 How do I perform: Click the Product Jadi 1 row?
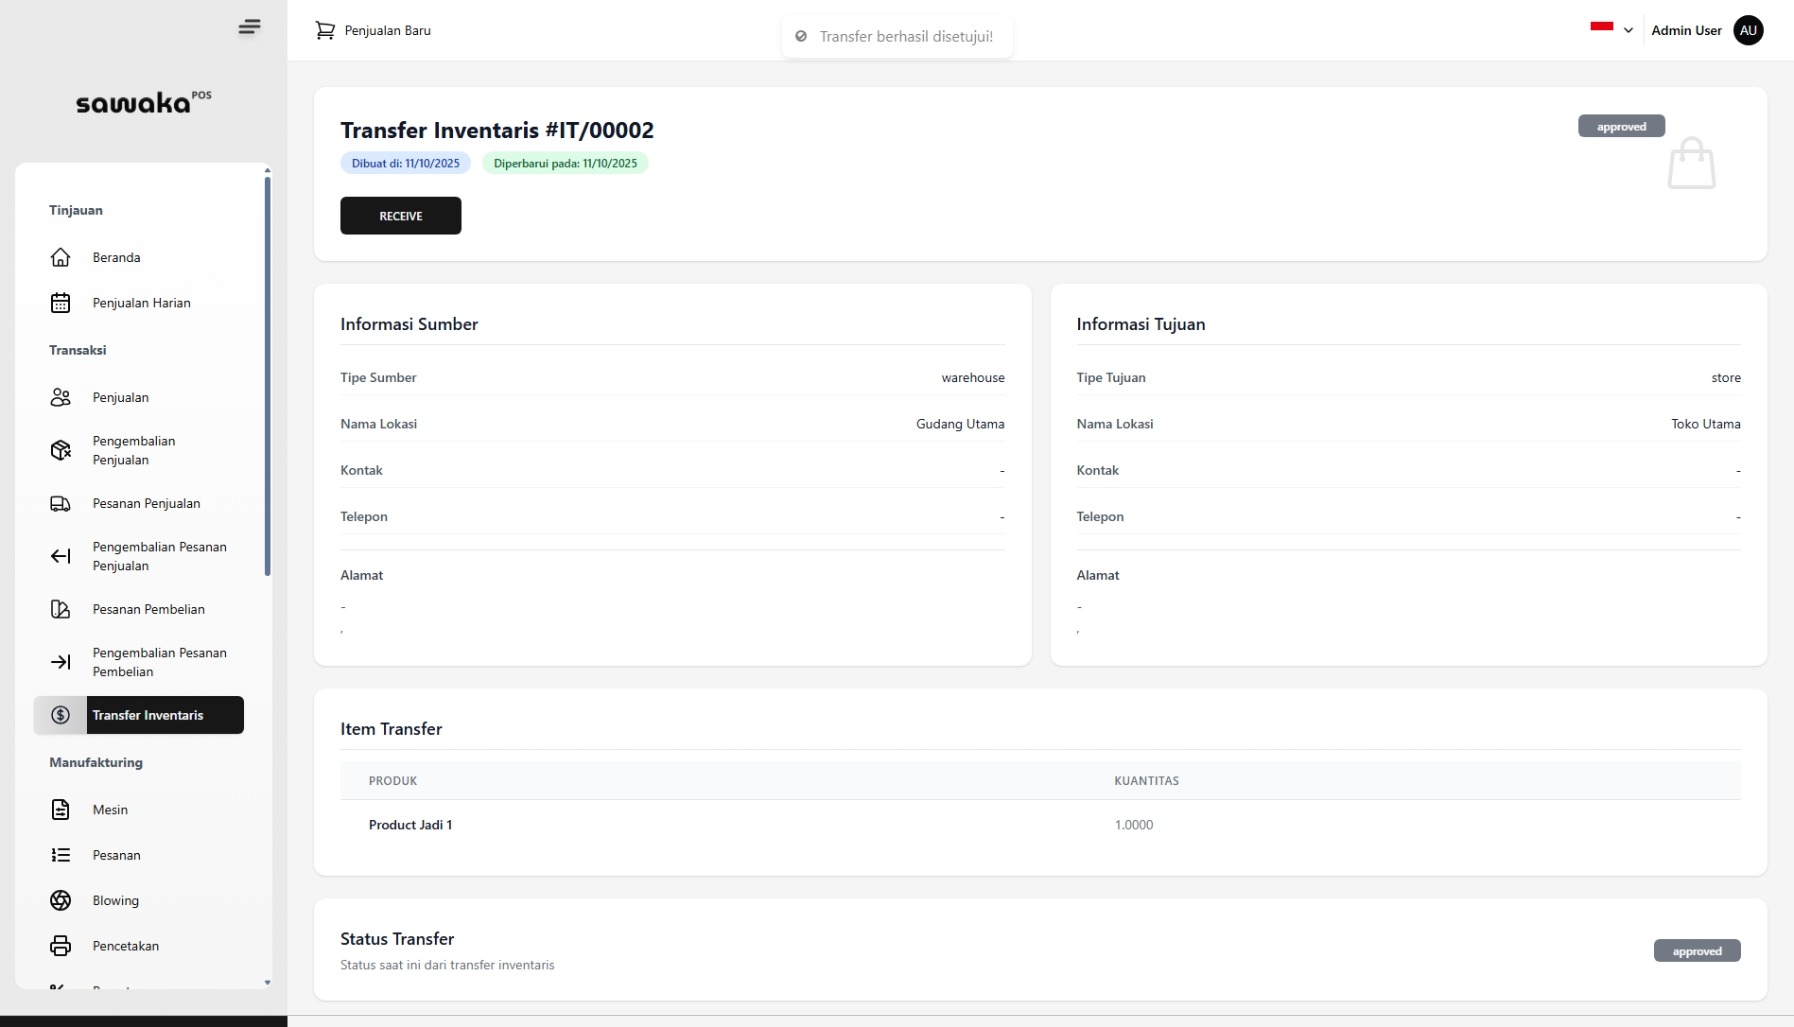coord(410,826)
